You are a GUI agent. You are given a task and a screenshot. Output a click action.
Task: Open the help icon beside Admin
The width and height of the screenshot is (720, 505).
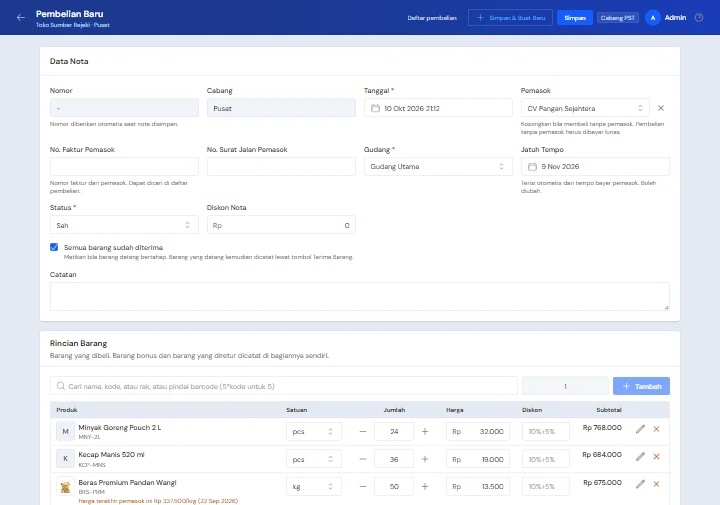point(699,17)
